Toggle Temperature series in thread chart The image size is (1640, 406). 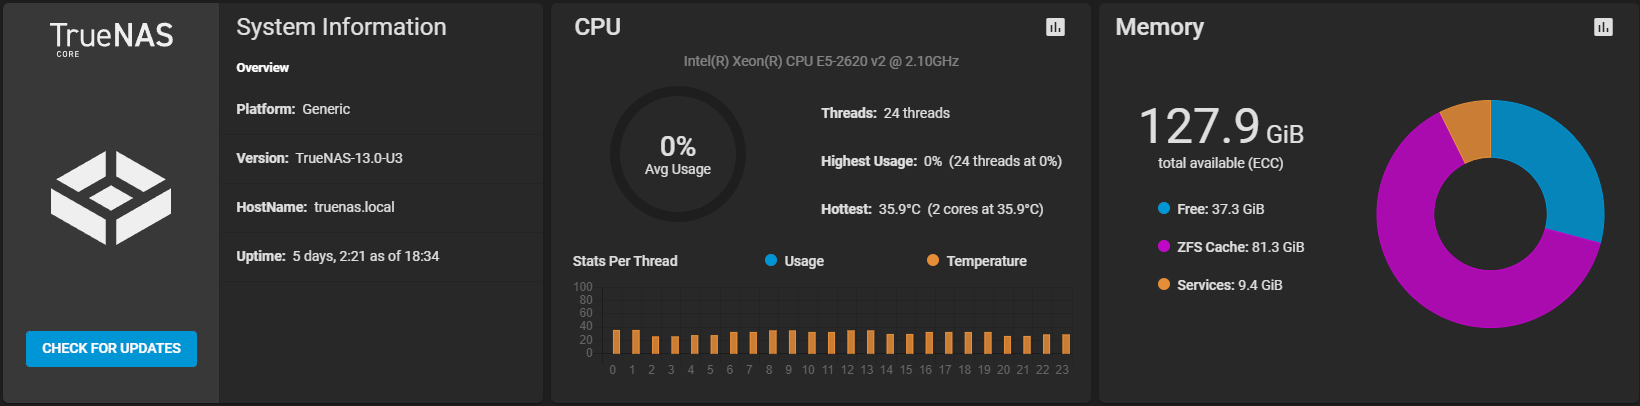pyautogui.click(x=977, y=261)
